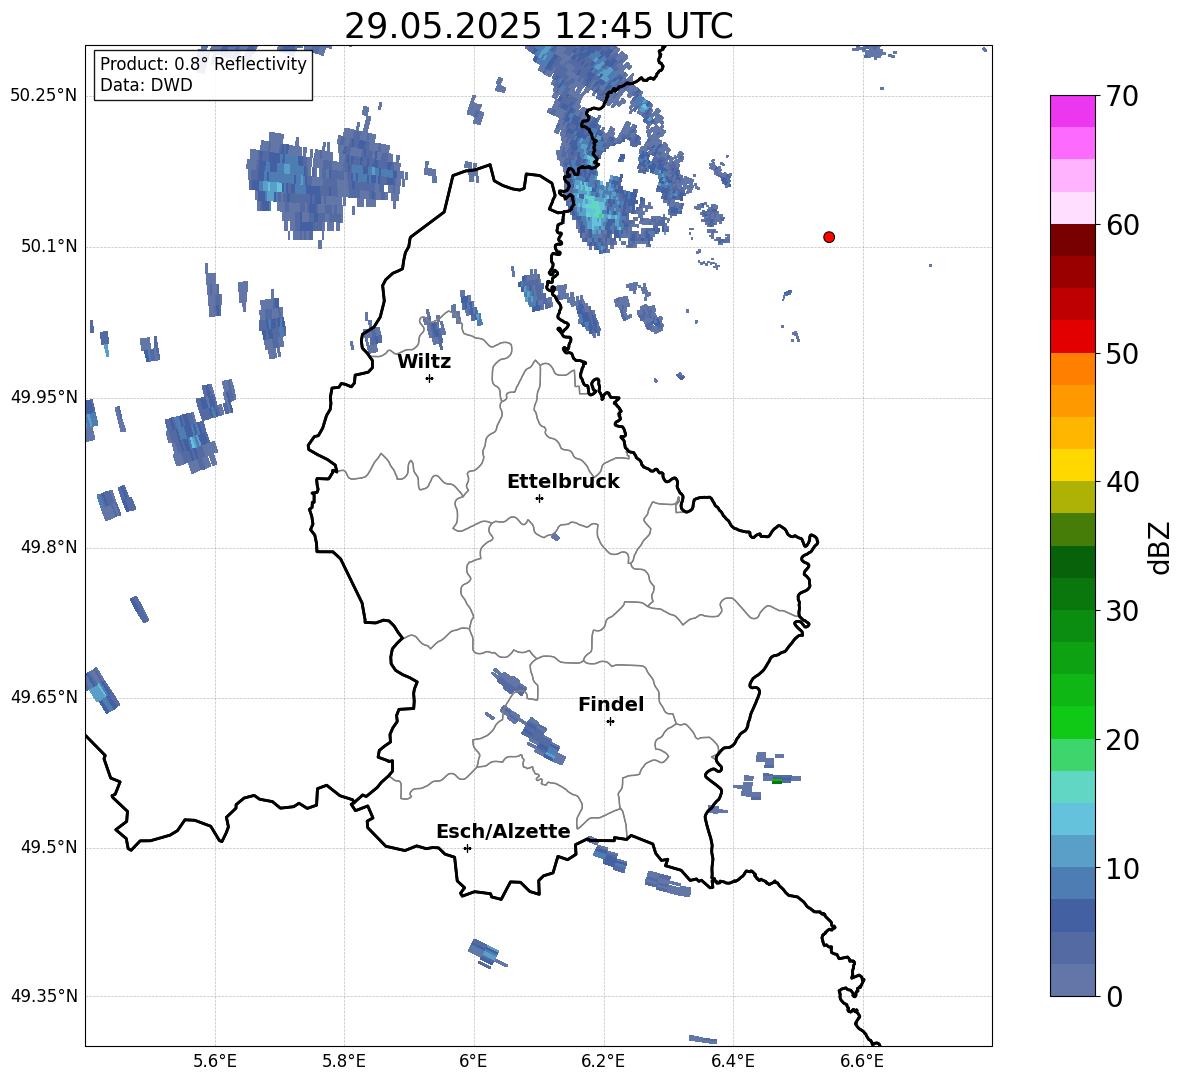The width and height of the screenshot is (1184, 1081).
Task: Click the 6°E longitude label
Action: tap(473, 1061)
